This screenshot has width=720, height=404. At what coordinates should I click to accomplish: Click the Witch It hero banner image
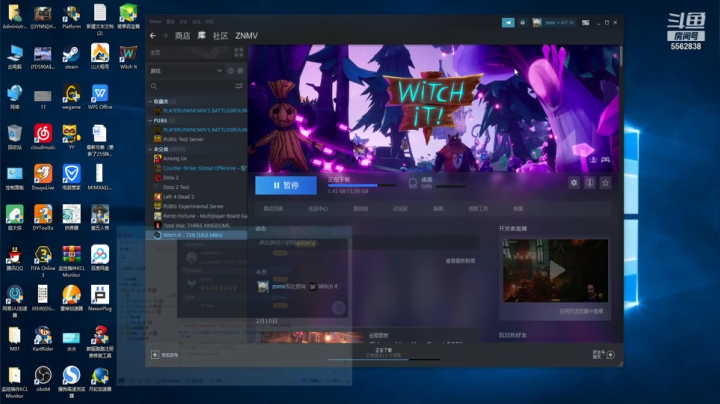pos(433,108)
